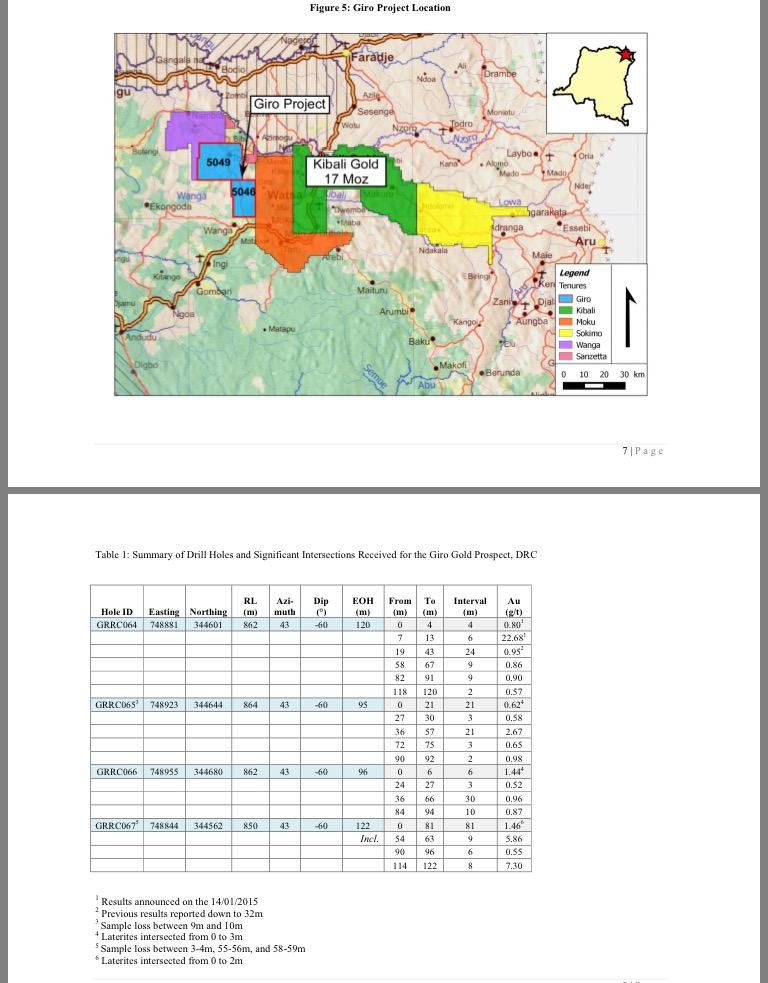768x983 pixels.
Task: Click the GRRC067 hole ID cell
Action: (117, 826)
